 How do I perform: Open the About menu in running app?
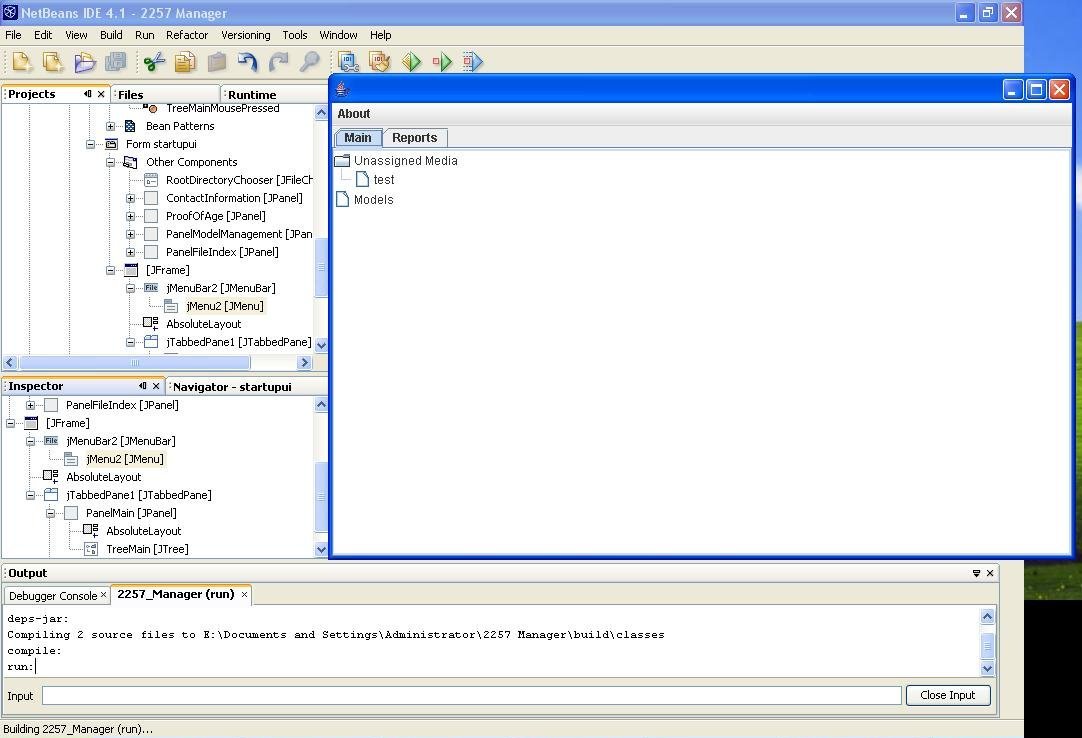point(353,114)
